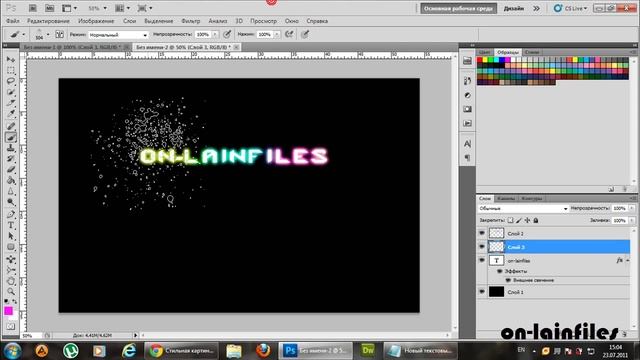Select the 3D Object Rotate tool
Screen dimensions: 640x360
[11, 259]
